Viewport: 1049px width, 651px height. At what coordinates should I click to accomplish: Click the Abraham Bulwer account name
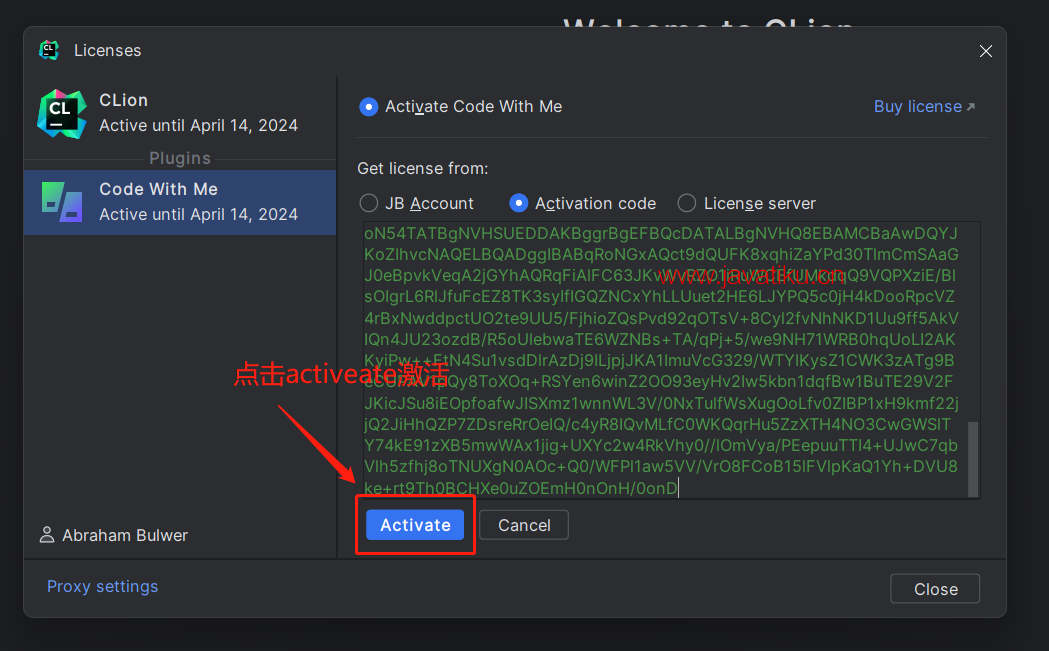point(125,535)
